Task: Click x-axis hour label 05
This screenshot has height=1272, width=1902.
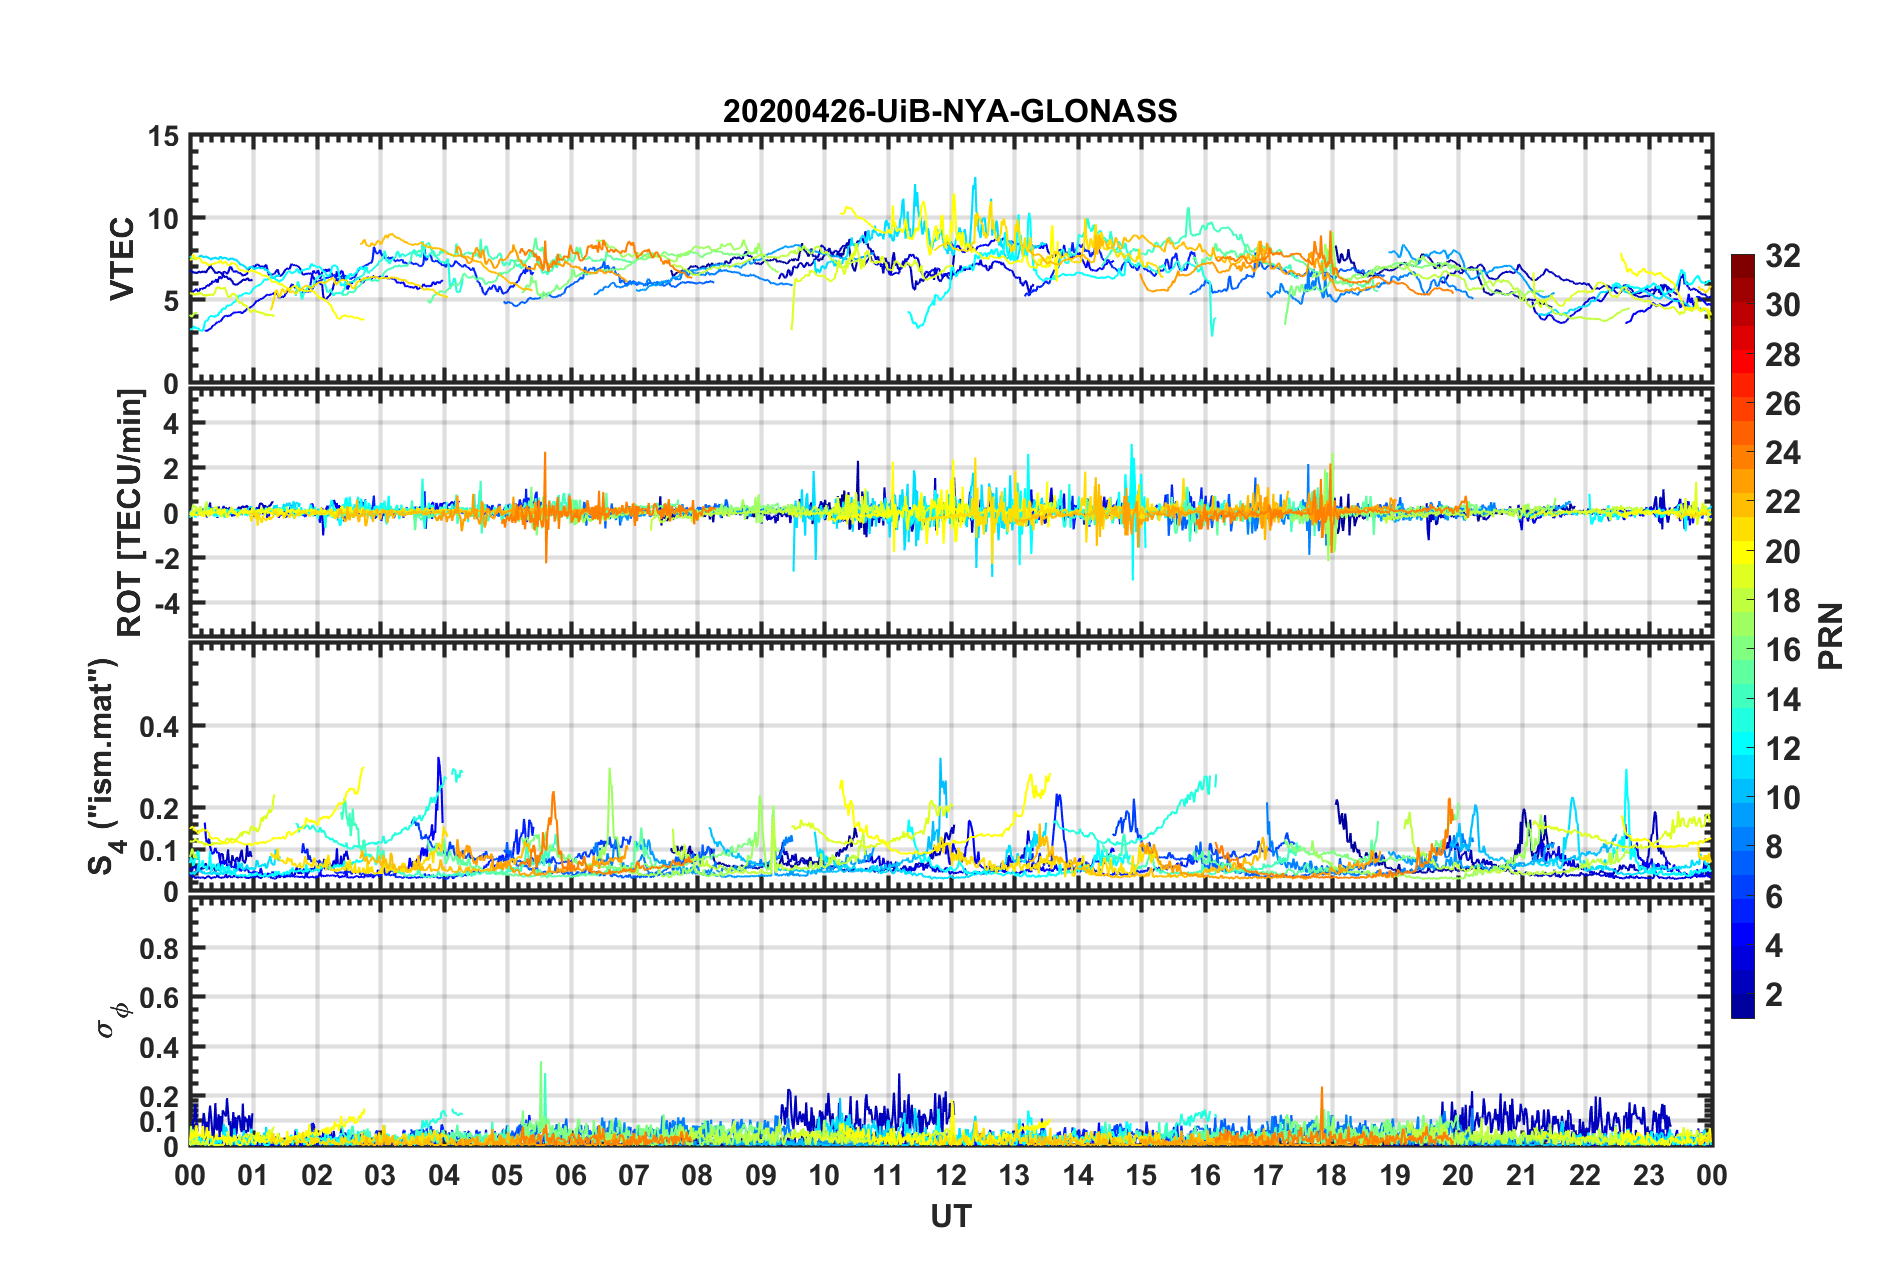Action: pyautogui.click(x=507, y=1175)
